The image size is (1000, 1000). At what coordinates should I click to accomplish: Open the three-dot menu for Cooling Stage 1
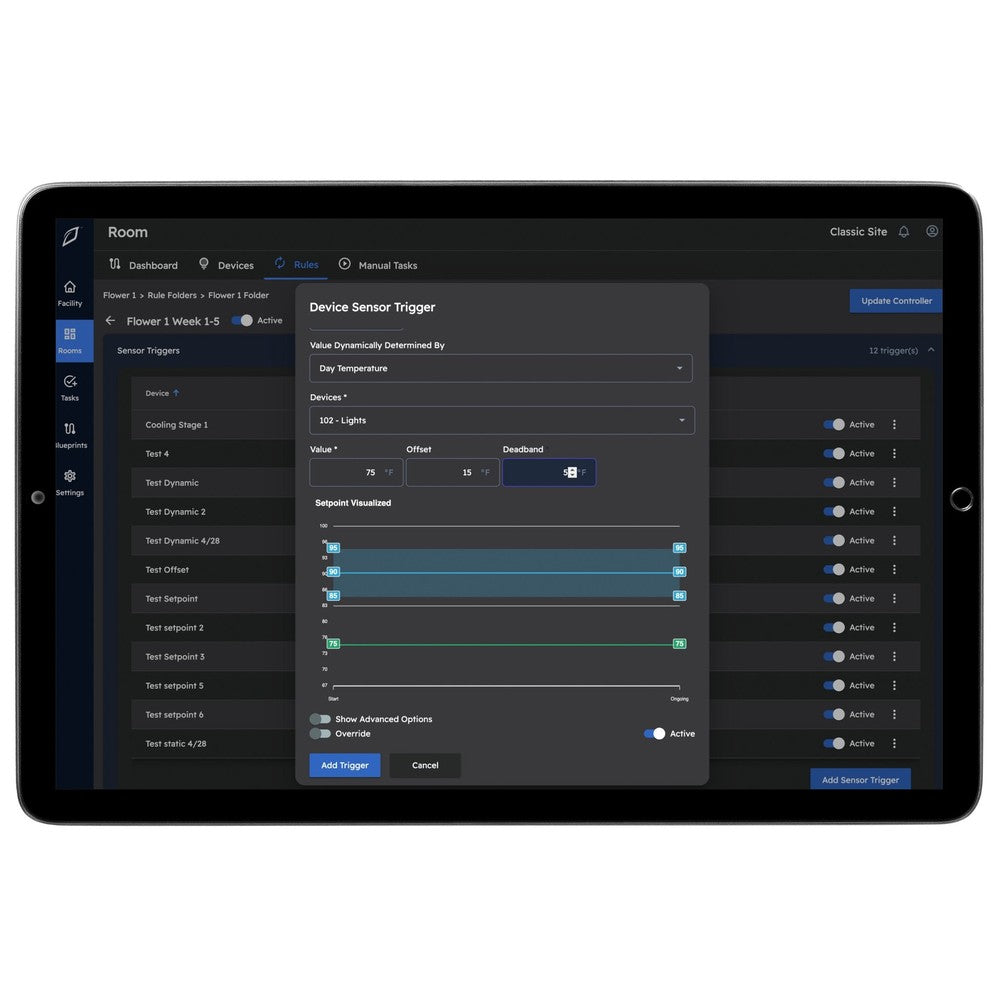(x=894, y=425)
